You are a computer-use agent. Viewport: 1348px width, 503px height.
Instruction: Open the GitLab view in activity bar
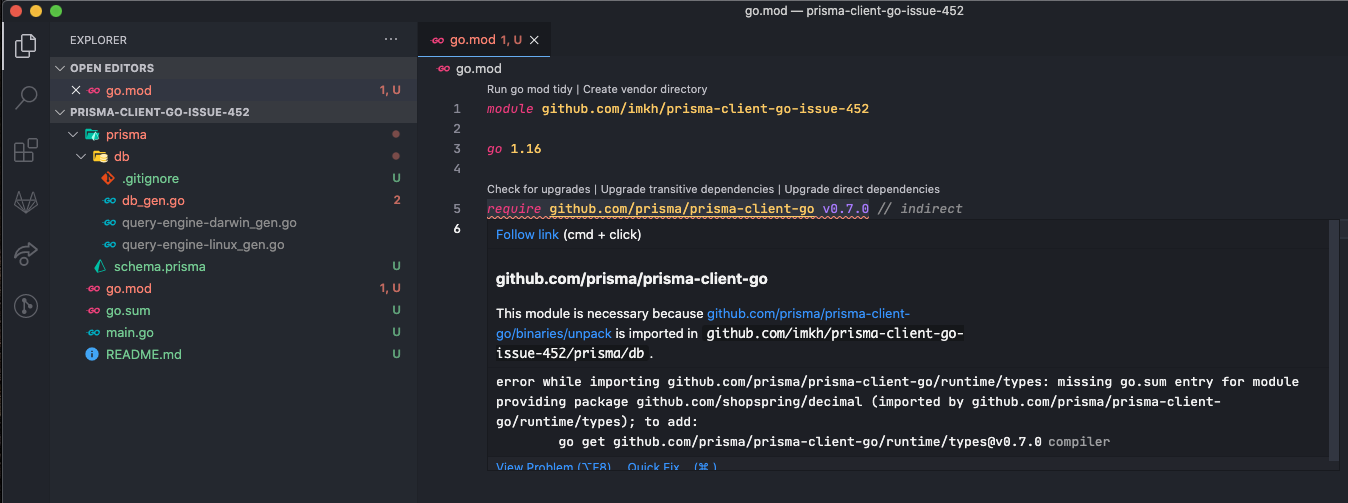point(26,203)
